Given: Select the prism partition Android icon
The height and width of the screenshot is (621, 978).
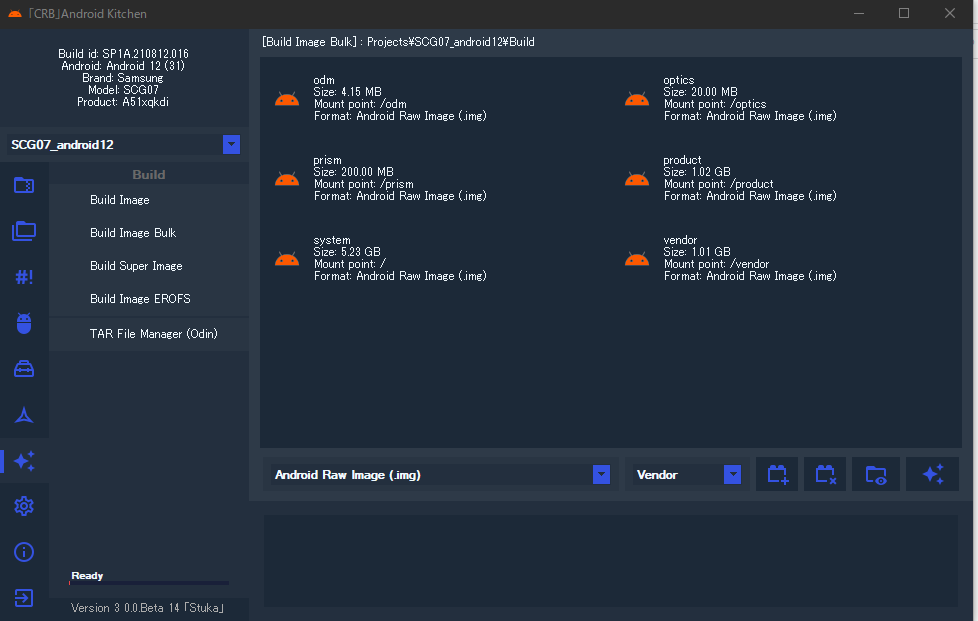Looking at the screenshot, I should (287, 179).
